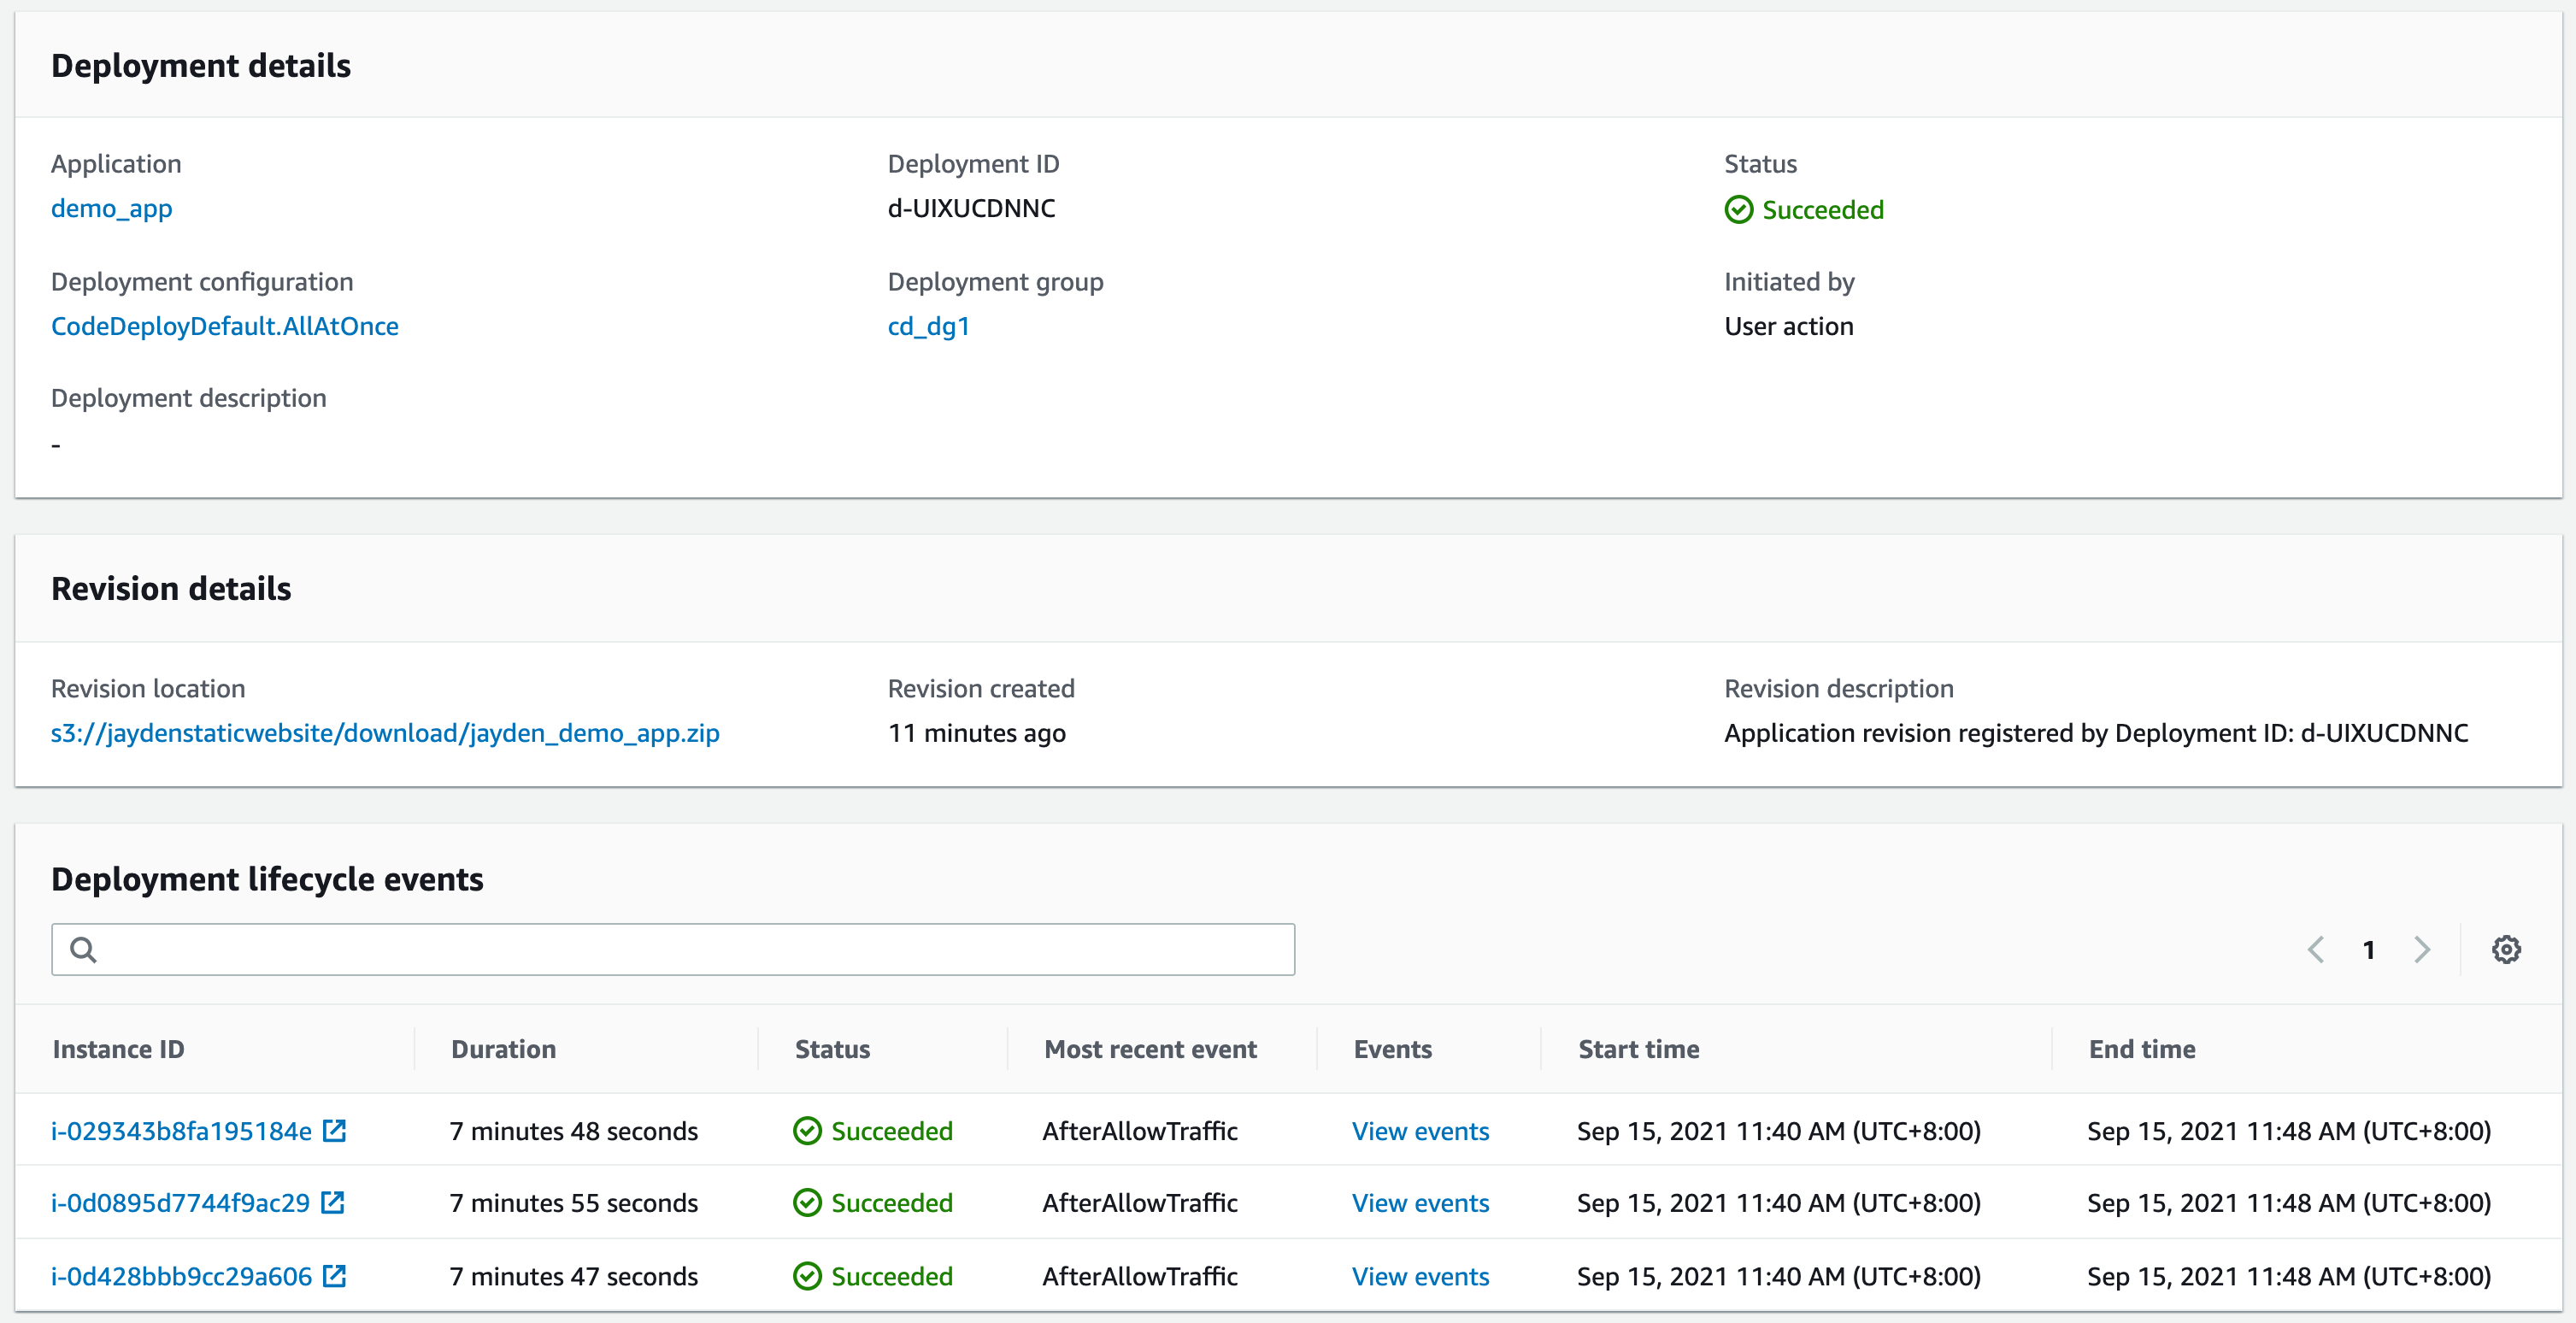This screenshot has width=2576, height=1323.
Task: Click external link icon beside i-029343b8fa195184e
Action: pos(335,1131)
